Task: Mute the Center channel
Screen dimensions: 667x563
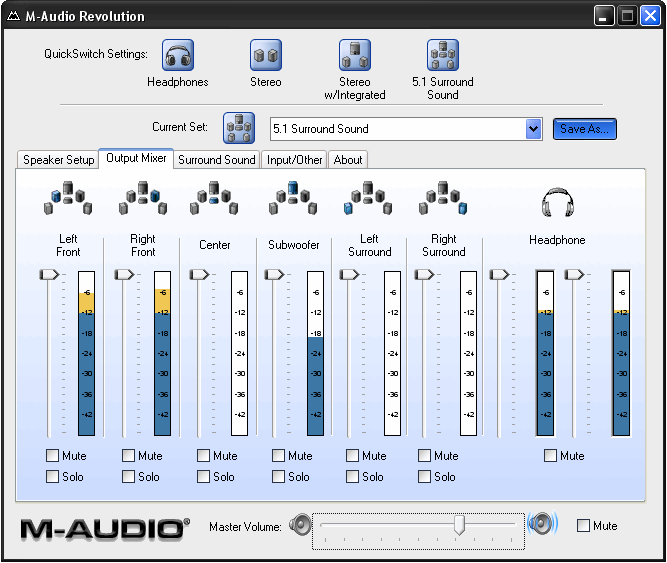Action: click(x=203, y=455)
